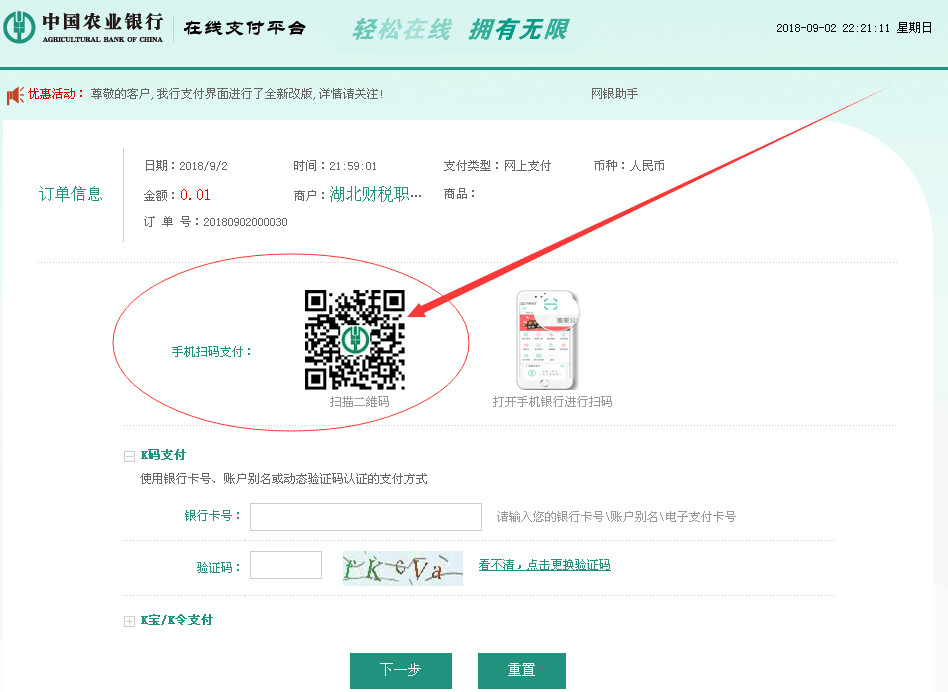Click the 商品 label
The image size is (948, 692).
click(x=459, y=194)
